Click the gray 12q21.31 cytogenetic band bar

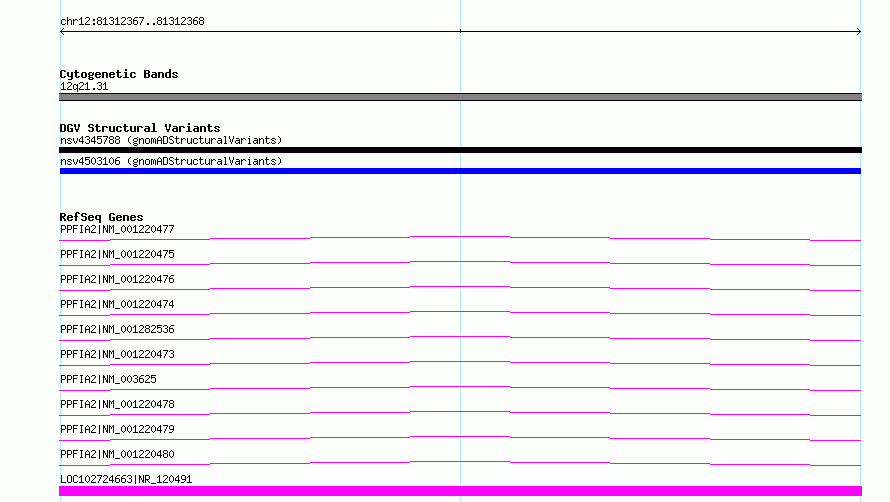[x=460, y=97]
